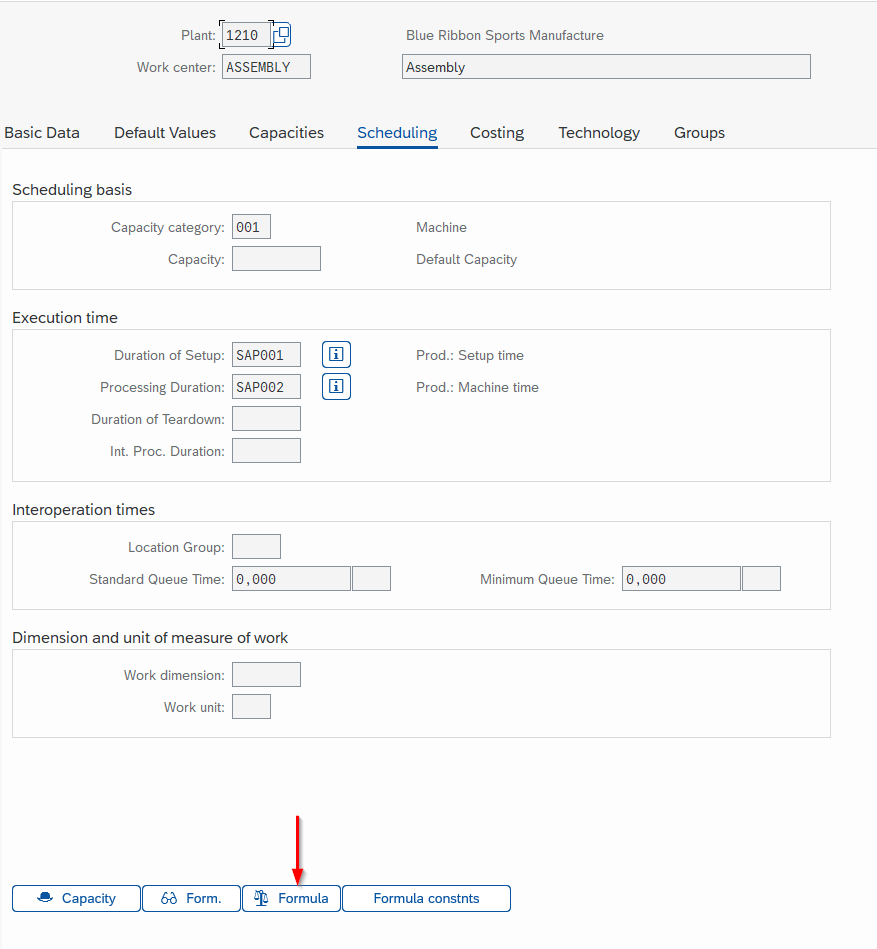
Task: Click the Work dimension field
Action: pyautogui.click(x=266, y=674)
